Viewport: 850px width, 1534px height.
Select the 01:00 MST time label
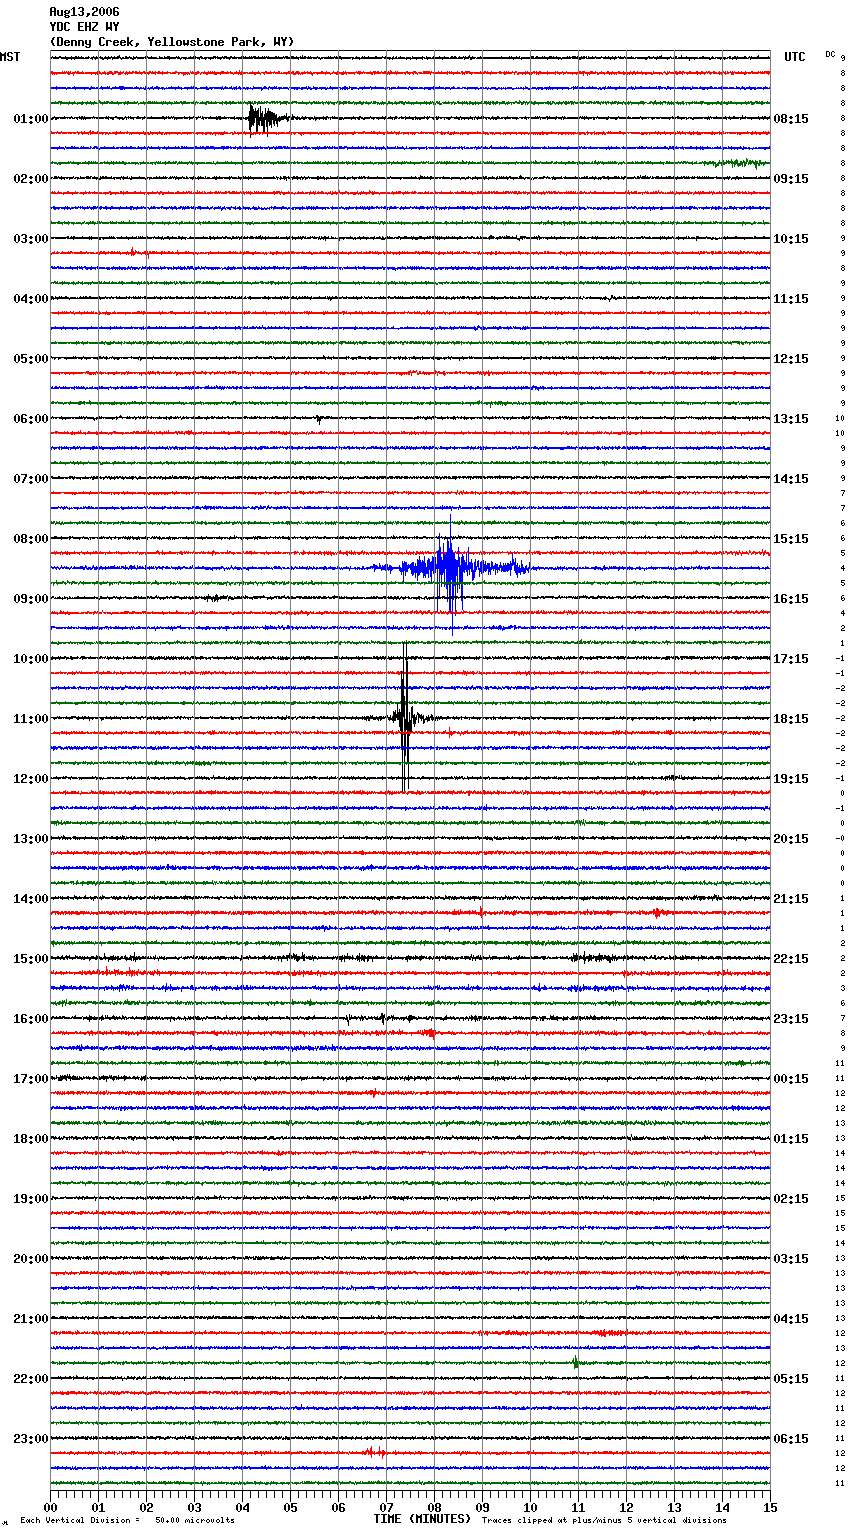pos(31,119)
